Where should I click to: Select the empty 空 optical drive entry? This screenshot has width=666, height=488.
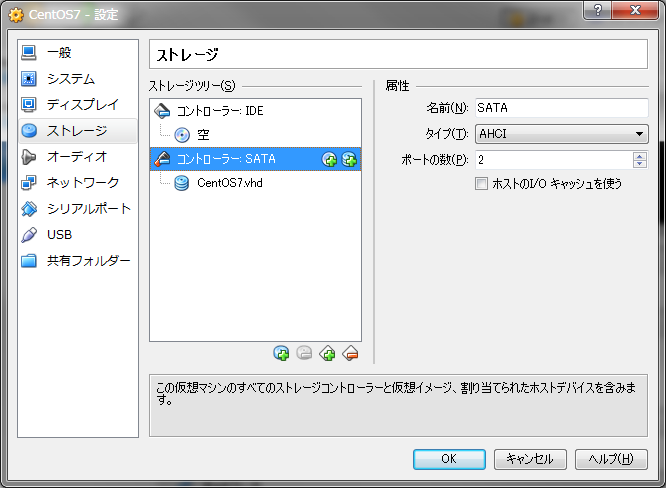[x=255, y=135]
